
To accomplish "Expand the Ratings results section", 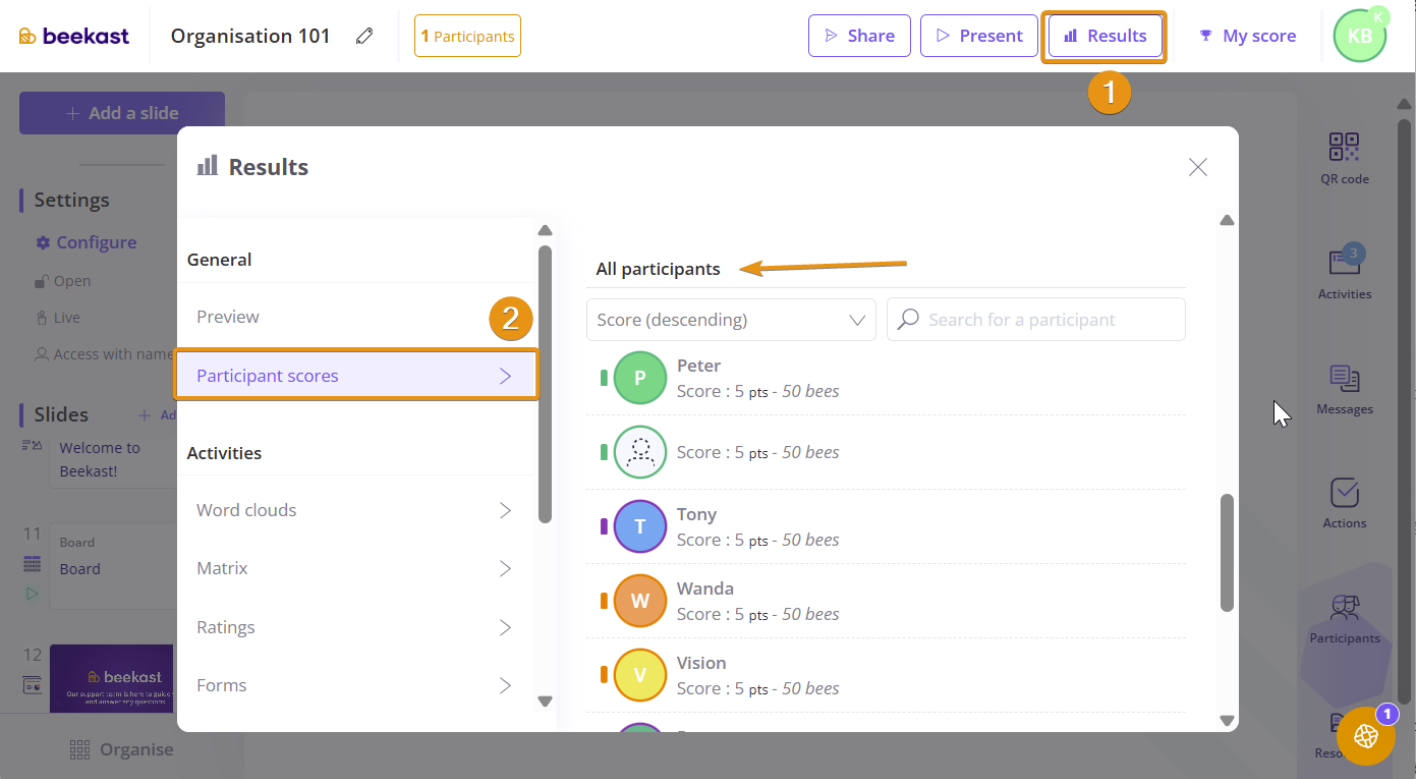I will pyautogui.click(x=355, y=627).
